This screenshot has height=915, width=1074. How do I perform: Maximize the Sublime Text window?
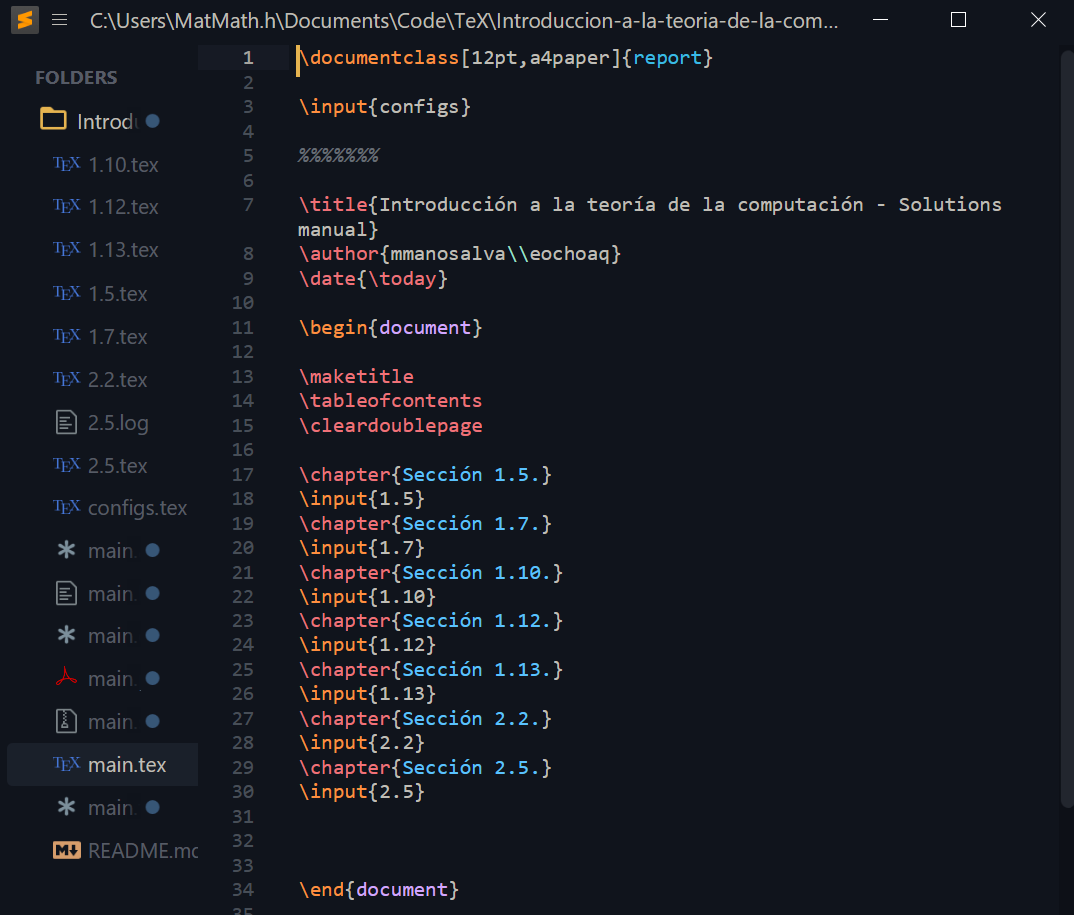(x=958, y=20)
